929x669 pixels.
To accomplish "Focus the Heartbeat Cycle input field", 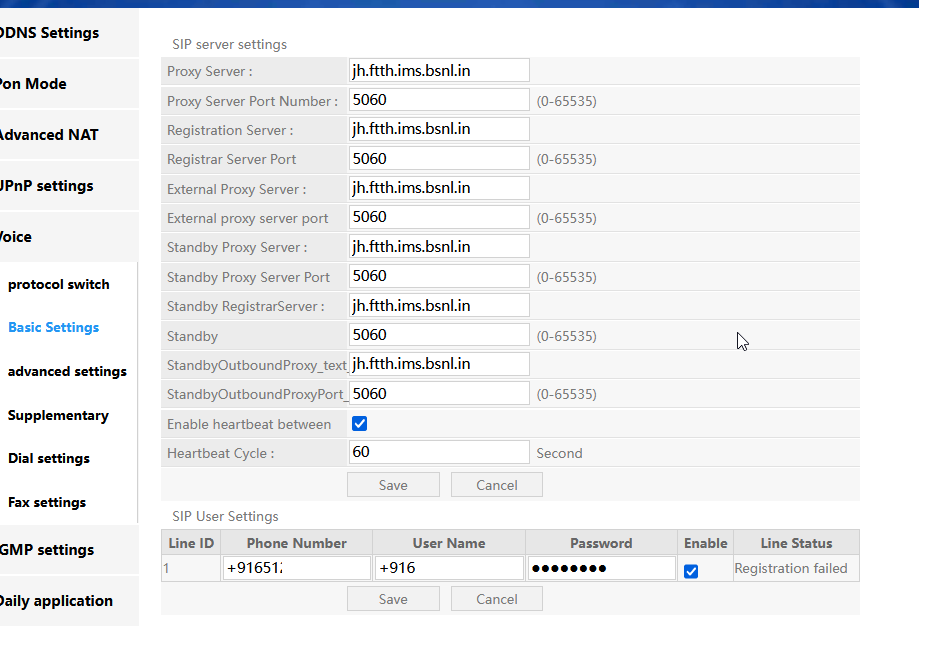I will (439, 452).
